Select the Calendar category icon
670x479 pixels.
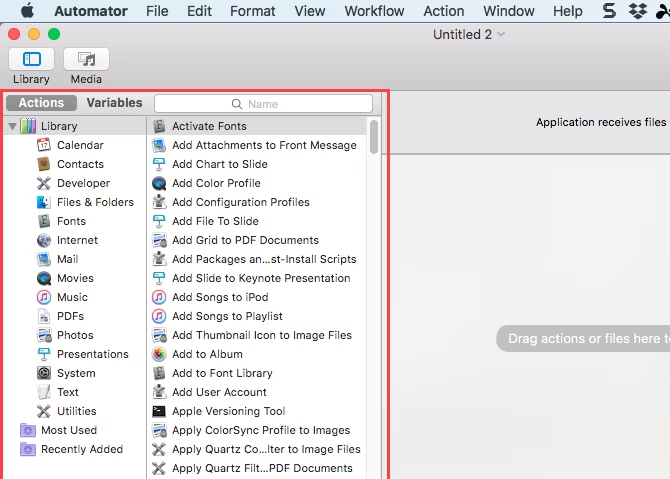pyautogui.click(x=44, y=145)
